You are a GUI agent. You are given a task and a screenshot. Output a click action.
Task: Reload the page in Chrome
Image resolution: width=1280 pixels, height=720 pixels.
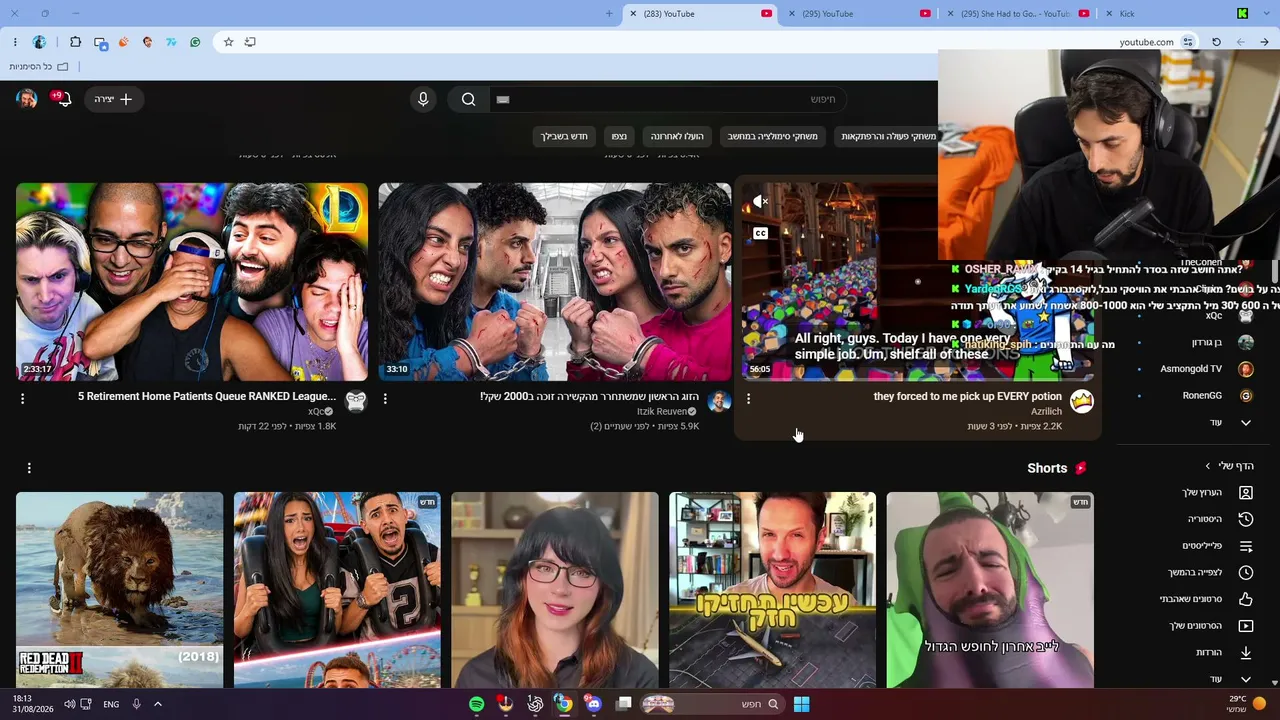click(x=1216, y=42)
